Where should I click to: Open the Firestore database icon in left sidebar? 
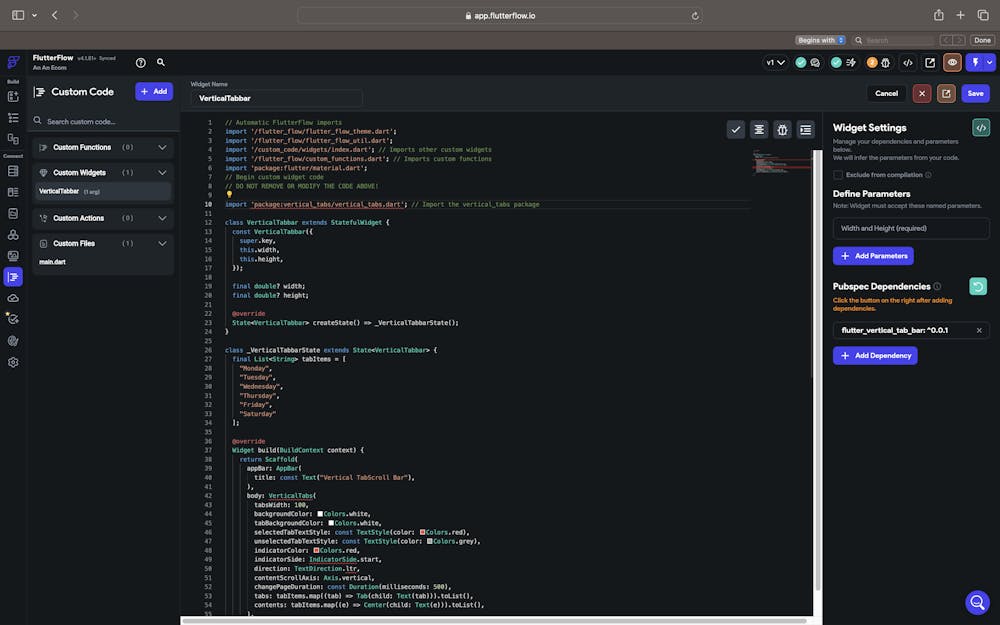pyautogui.click(x=13, y=171)
